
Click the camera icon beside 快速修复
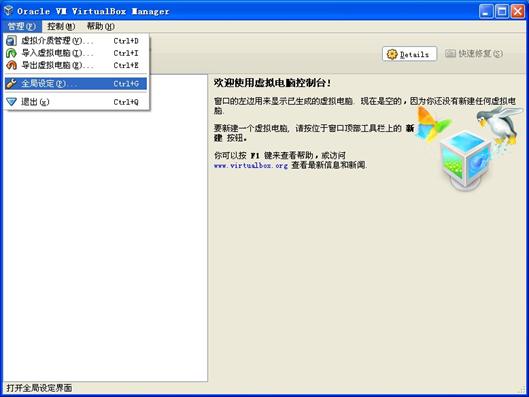pos(450,53)
